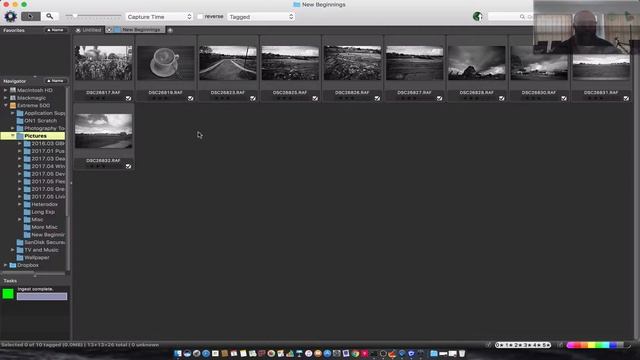The width and height of the screenshot is (640, 360).
Task: Untag DSC26828.RAF checkbox
Action: coord(502,98)
